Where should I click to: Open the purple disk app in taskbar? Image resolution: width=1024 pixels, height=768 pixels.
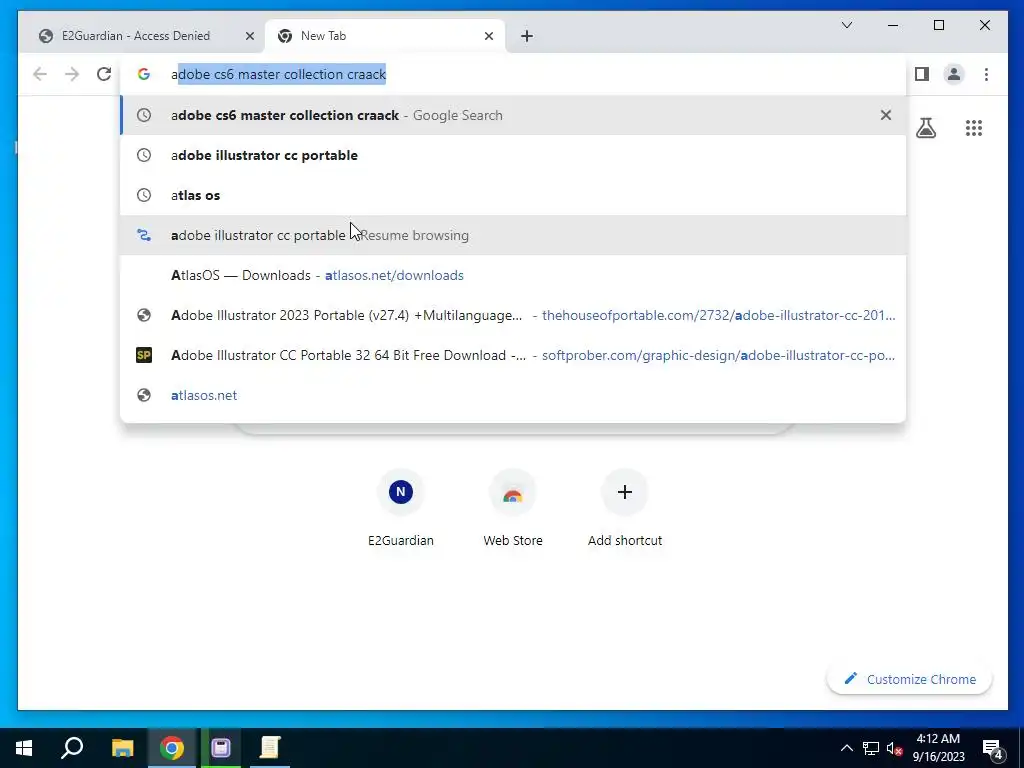(221, 748)
